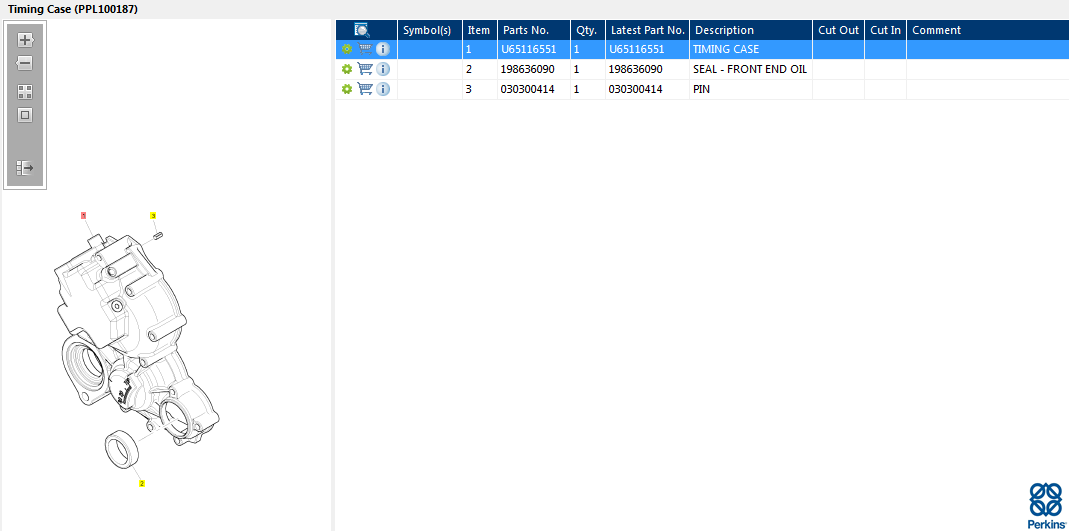The image size is (1069, 531).
Task: Click the oil seal ring drawing
Action: point(123,449)
